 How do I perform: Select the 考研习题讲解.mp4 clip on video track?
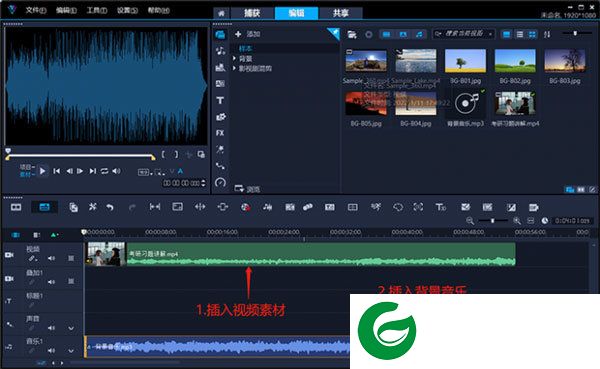(300, 254)
